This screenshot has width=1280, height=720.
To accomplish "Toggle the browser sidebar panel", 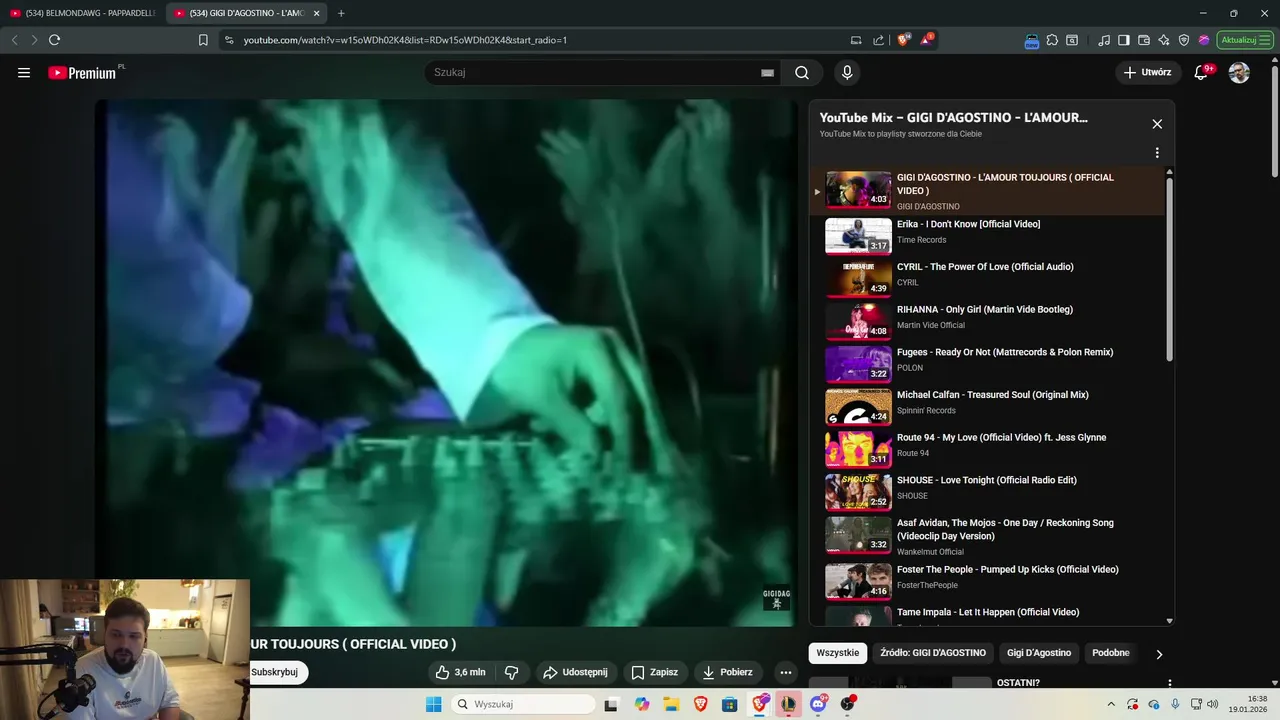I will pyautogui.click(x=1124, y=40).
